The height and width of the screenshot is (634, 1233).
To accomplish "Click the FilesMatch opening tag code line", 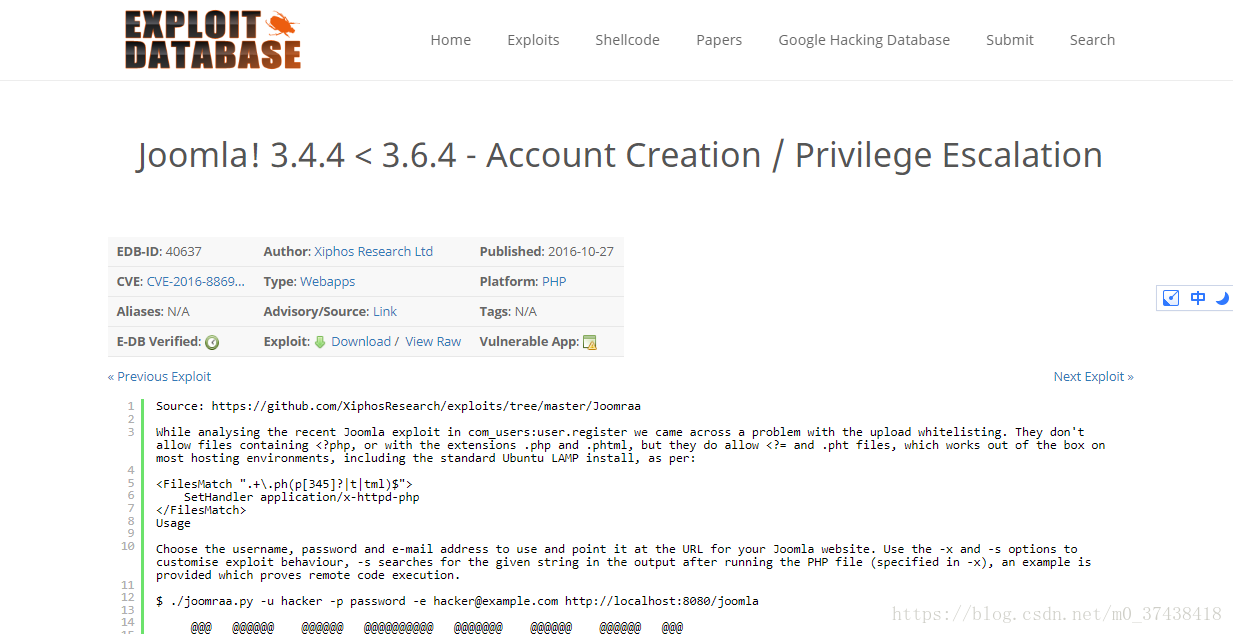I will tap(284, 484).
